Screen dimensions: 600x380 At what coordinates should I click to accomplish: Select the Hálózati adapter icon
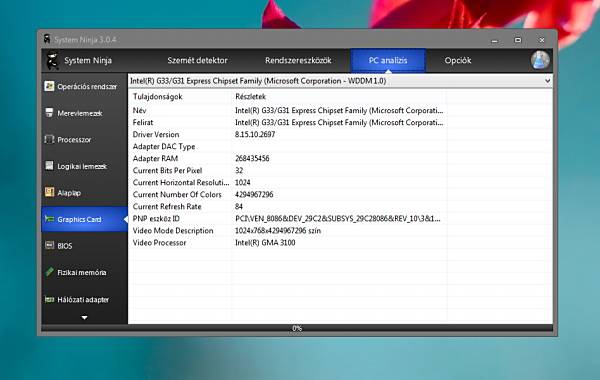tap(49, 299)
